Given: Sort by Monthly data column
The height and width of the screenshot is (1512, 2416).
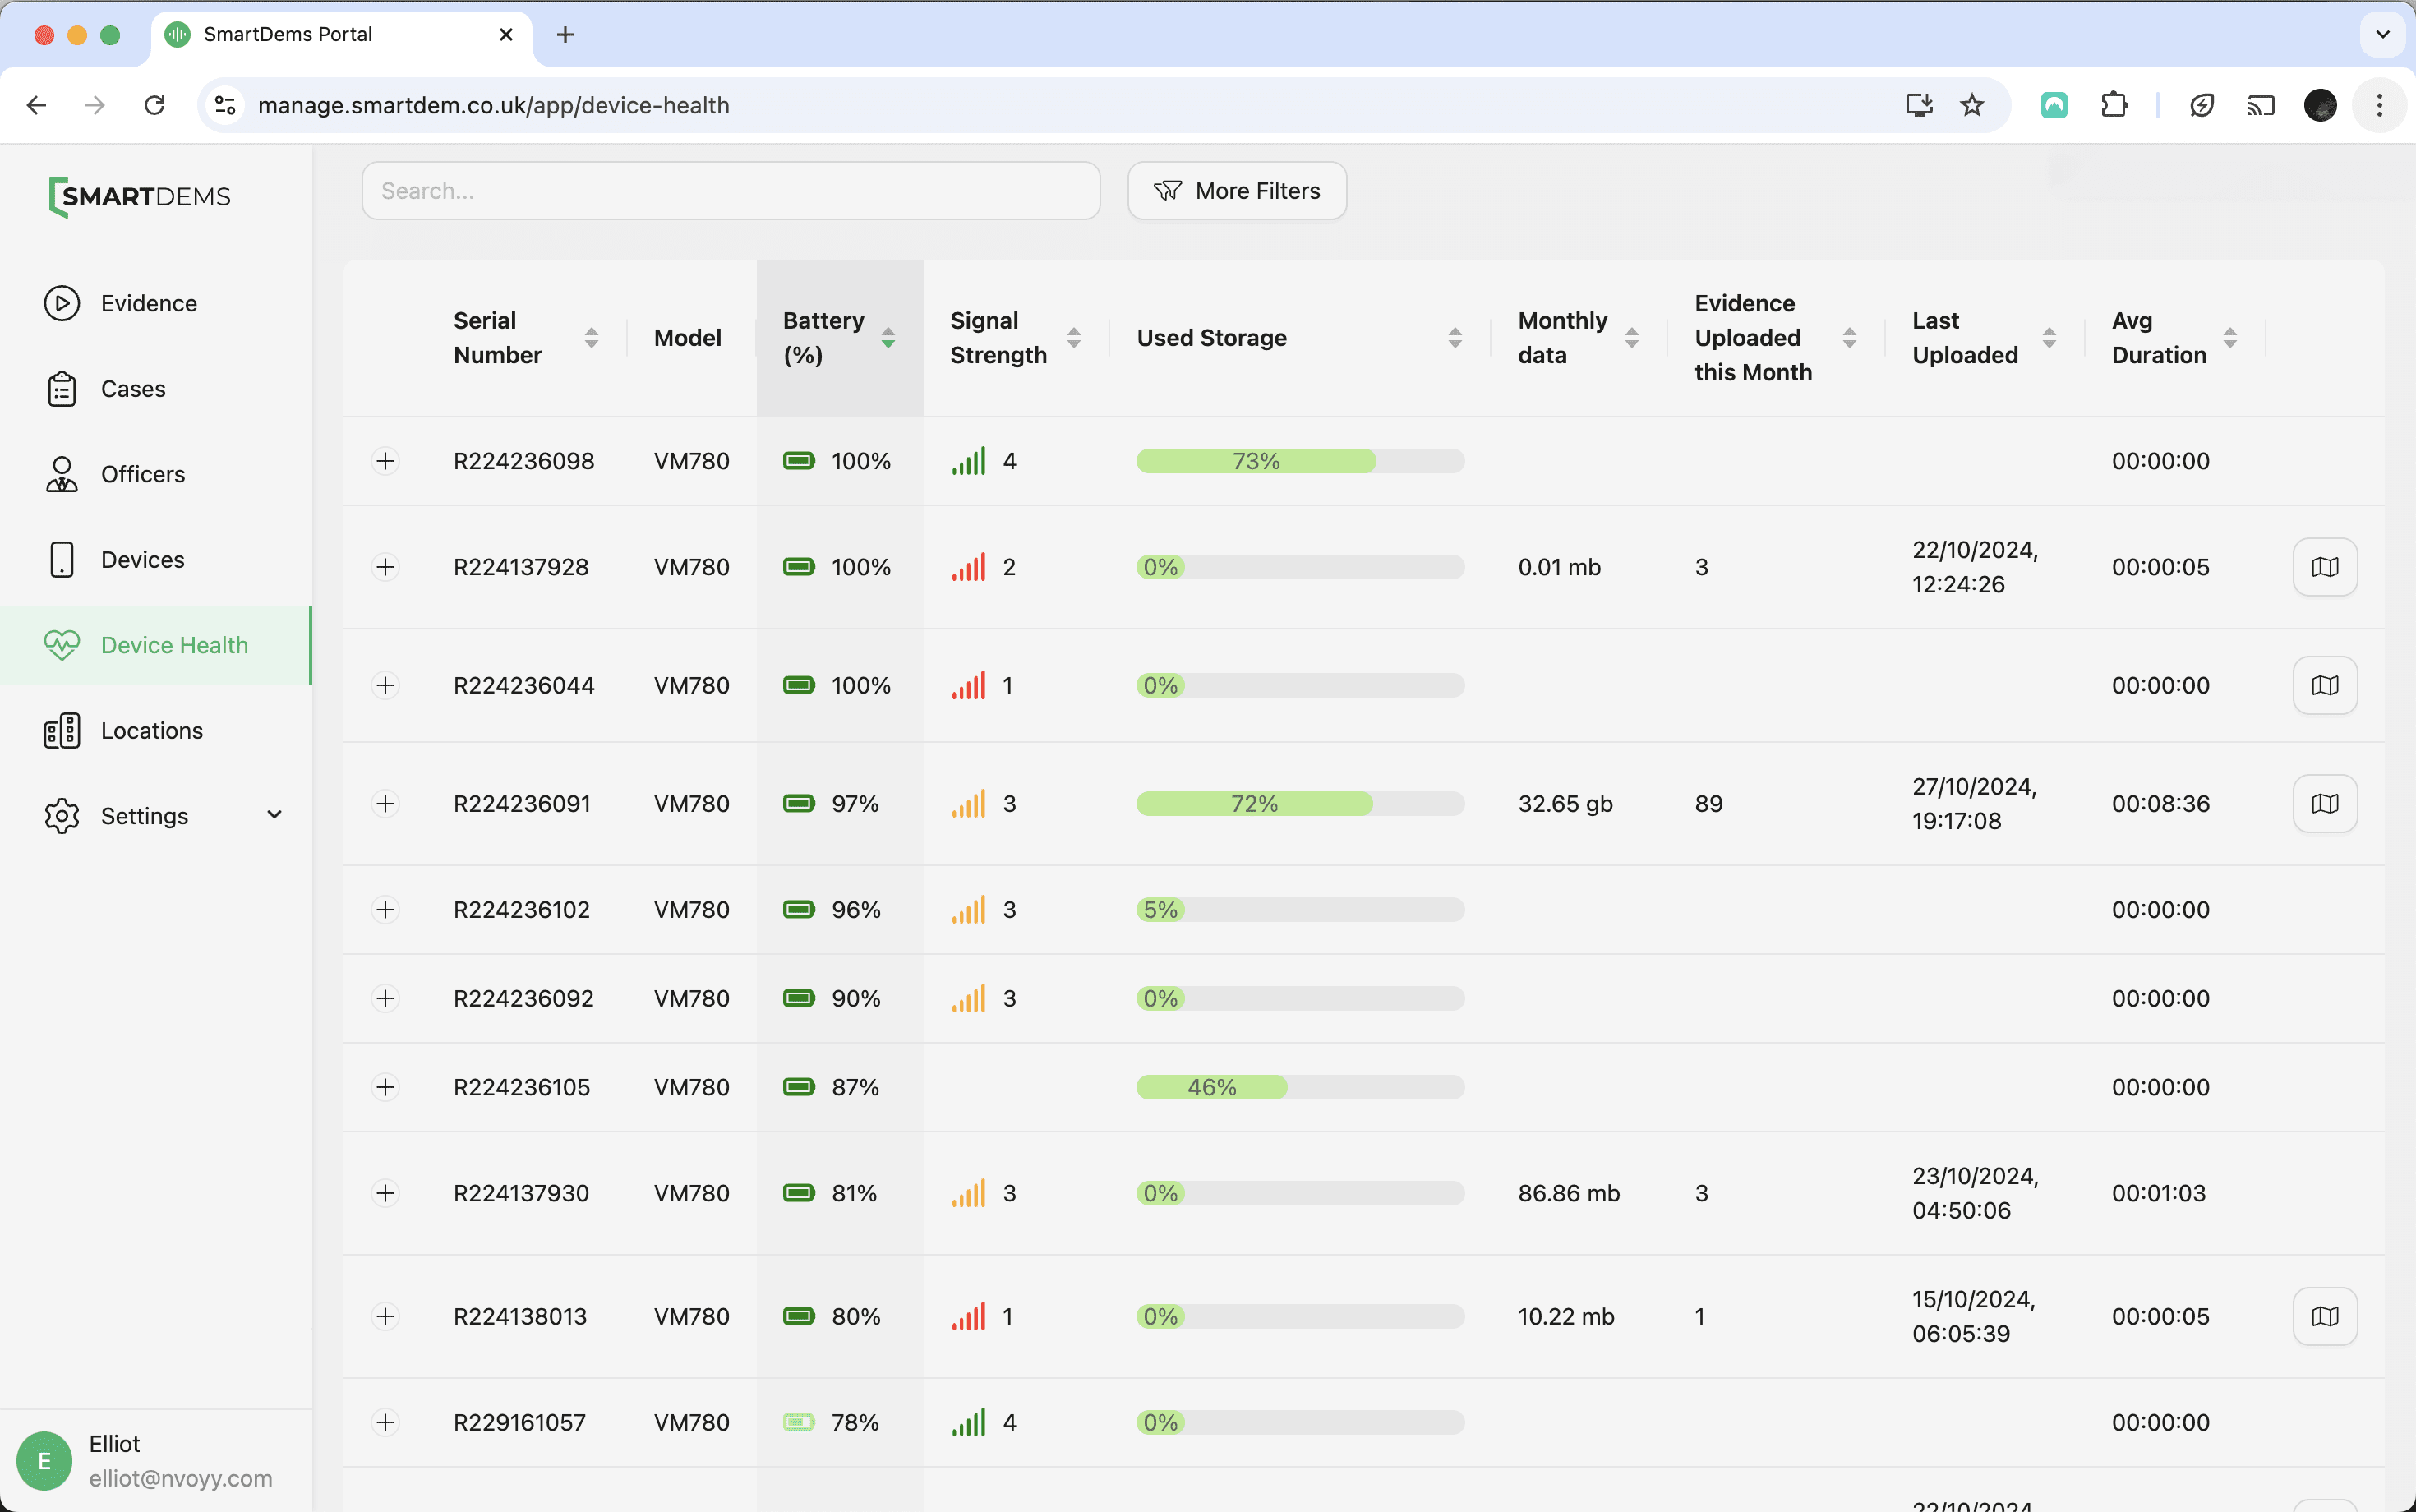Looking at the screenshot, I should (1632, 338).
